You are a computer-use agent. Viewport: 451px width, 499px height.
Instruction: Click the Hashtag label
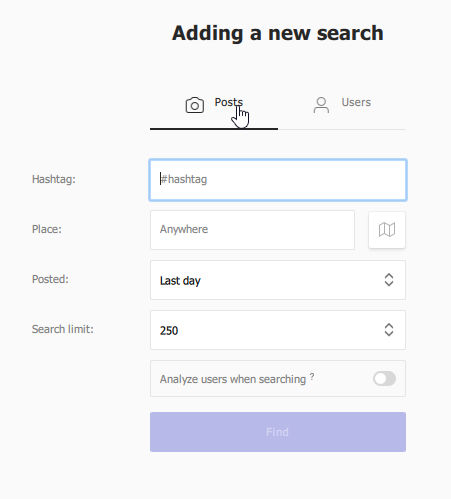pyautogui.click(x=54, y=179)
